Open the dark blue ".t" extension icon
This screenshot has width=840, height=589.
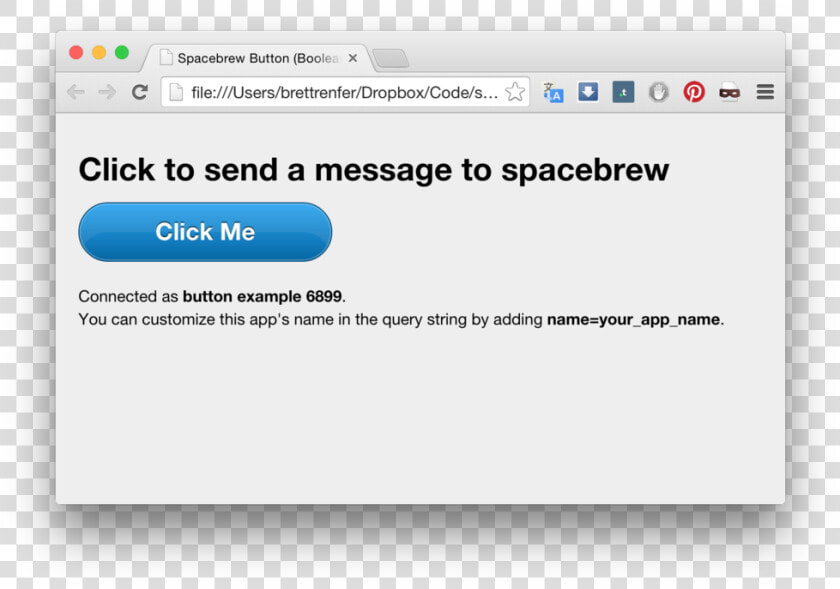pos(623,92)
